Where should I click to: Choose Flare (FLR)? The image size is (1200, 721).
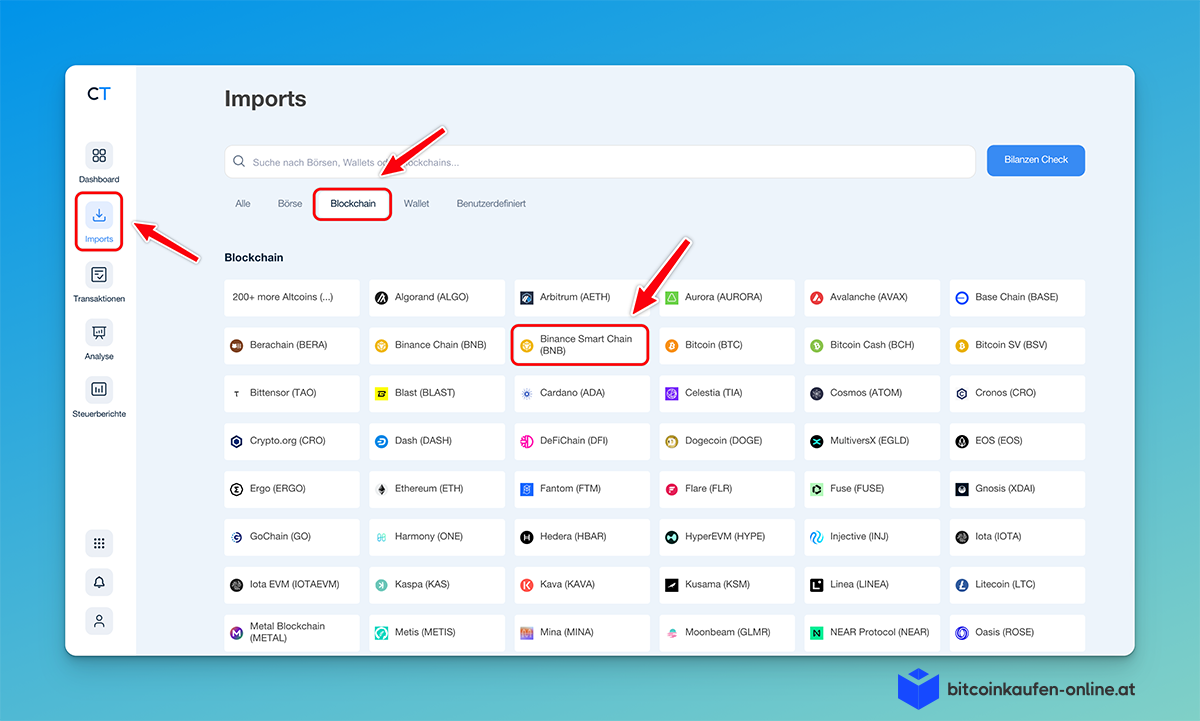[727, 489]
